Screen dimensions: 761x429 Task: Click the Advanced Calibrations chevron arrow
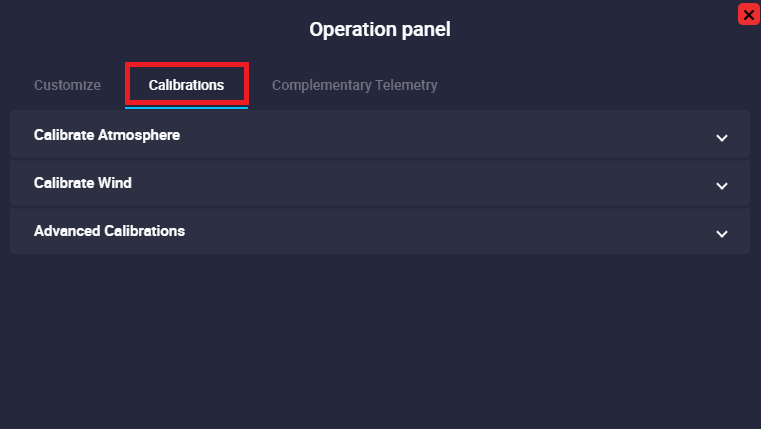coord(722,233)
